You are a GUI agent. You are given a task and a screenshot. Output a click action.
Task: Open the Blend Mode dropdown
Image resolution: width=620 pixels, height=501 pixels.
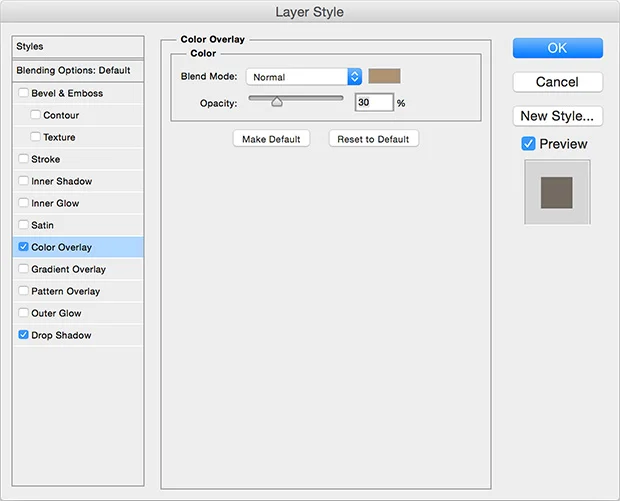[304, 77]
